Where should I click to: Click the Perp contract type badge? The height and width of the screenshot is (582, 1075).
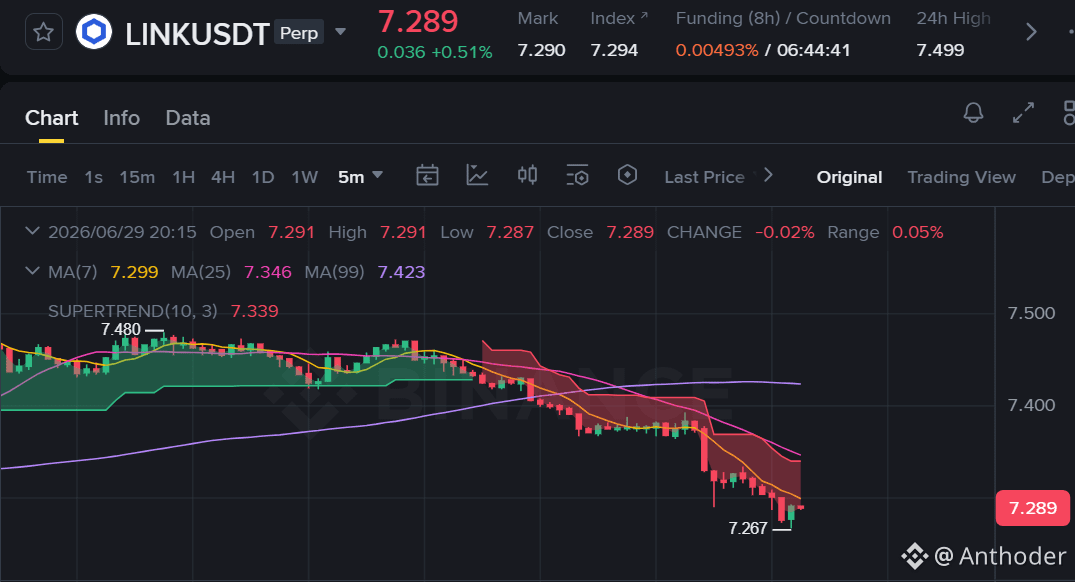[299, 32]
